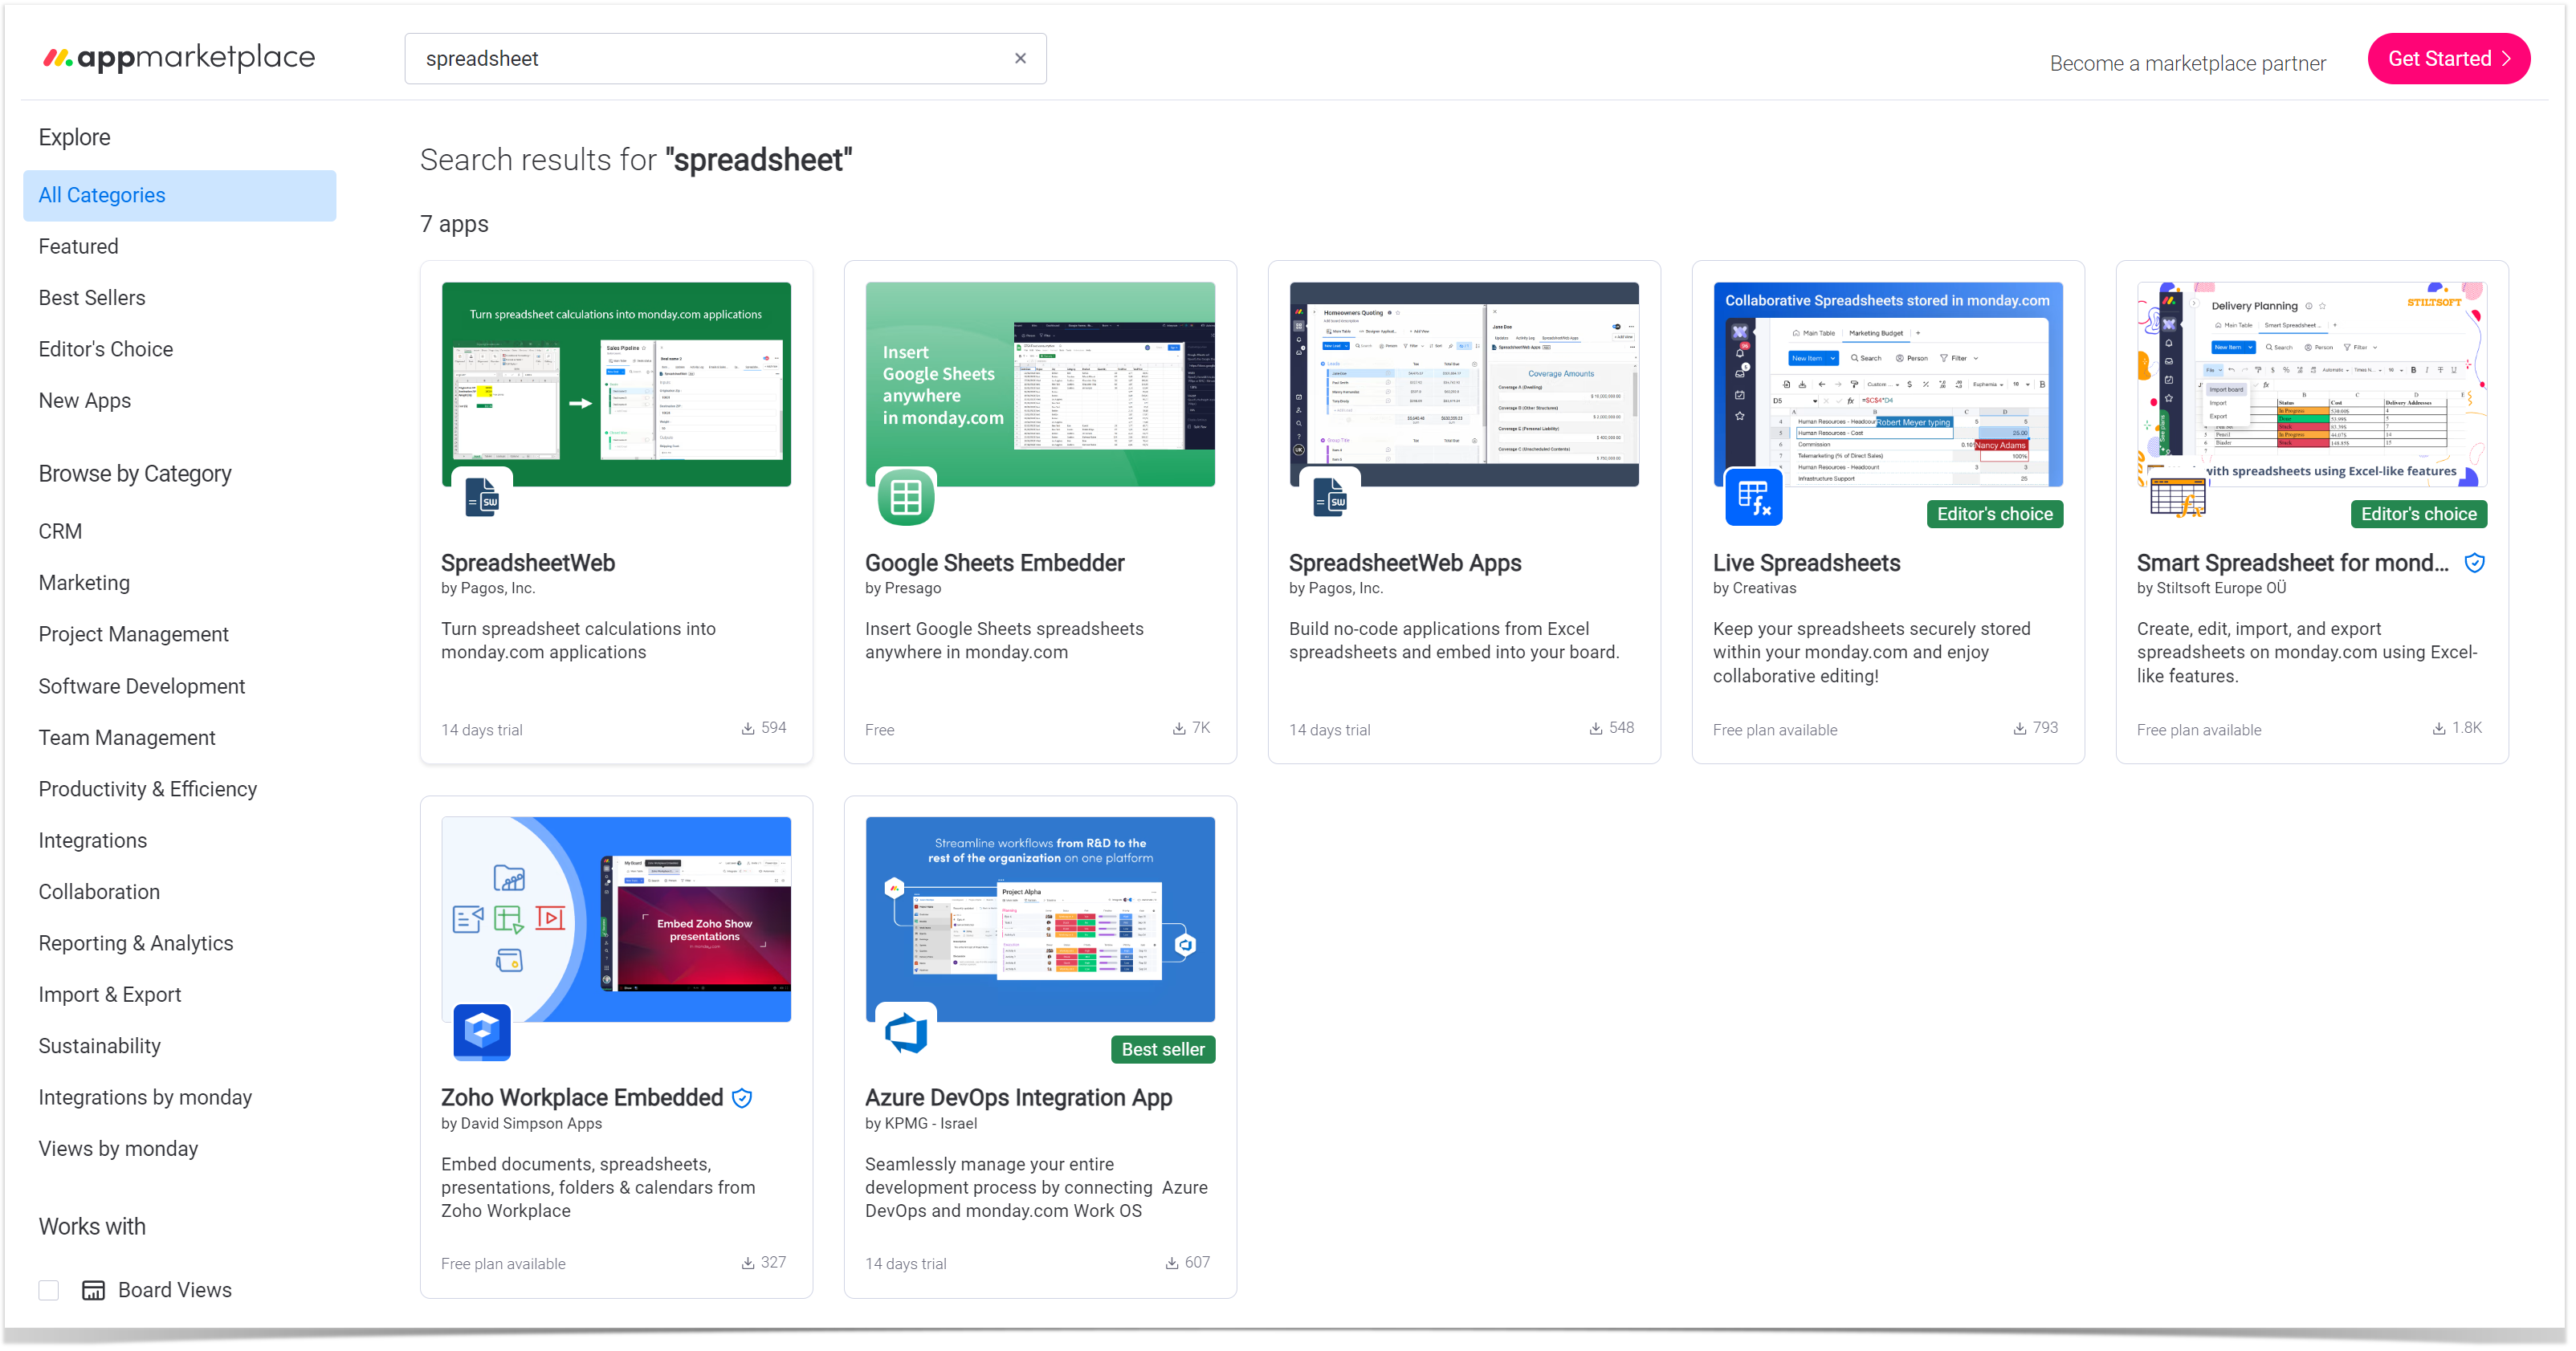Open Azure DevOps Integration preview thumbnail
Image resolution: width=2576 pixels, height=1351 pixels.
tap(1040, 919)
